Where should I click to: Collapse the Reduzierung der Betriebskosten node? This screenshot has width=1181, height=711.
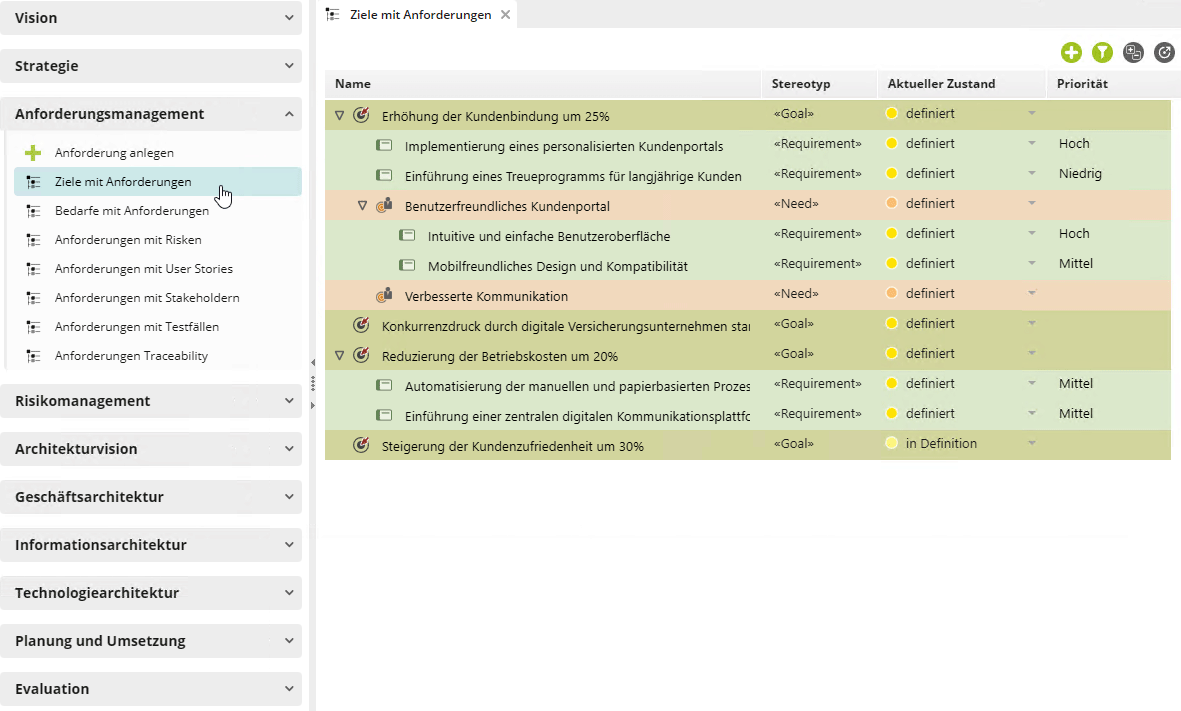pos(339,356)
